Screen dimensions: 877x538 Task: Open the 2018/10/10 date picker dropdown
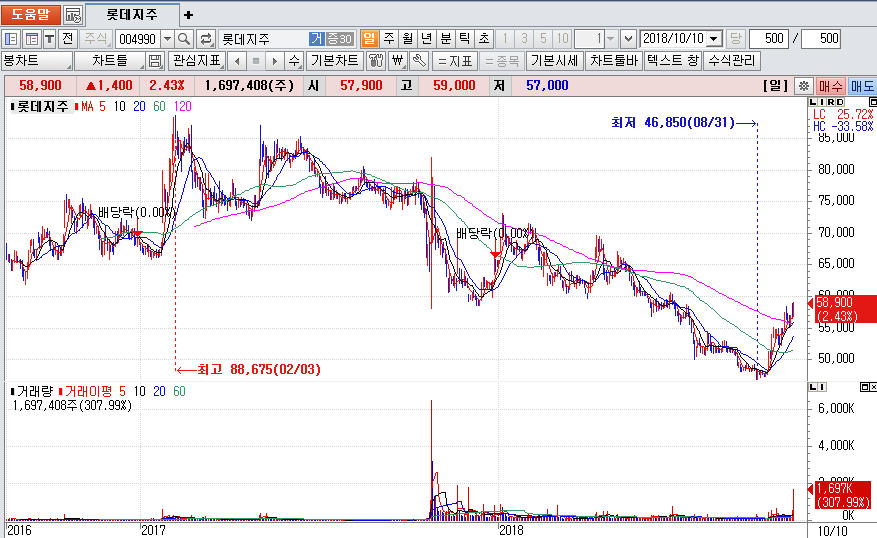713,38
